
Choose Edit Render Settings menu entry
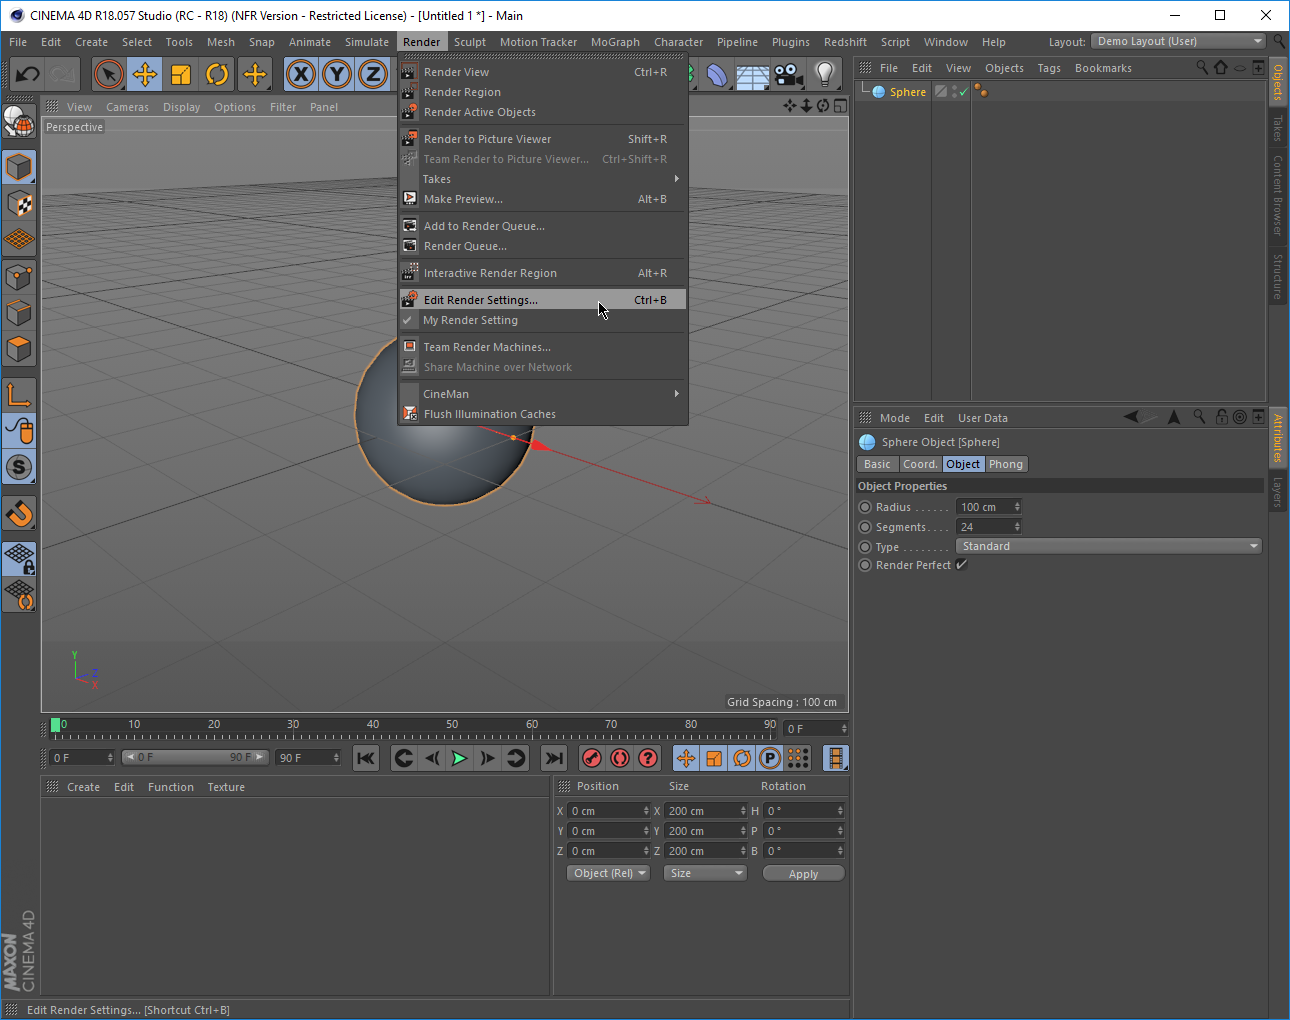click(543, 300)
